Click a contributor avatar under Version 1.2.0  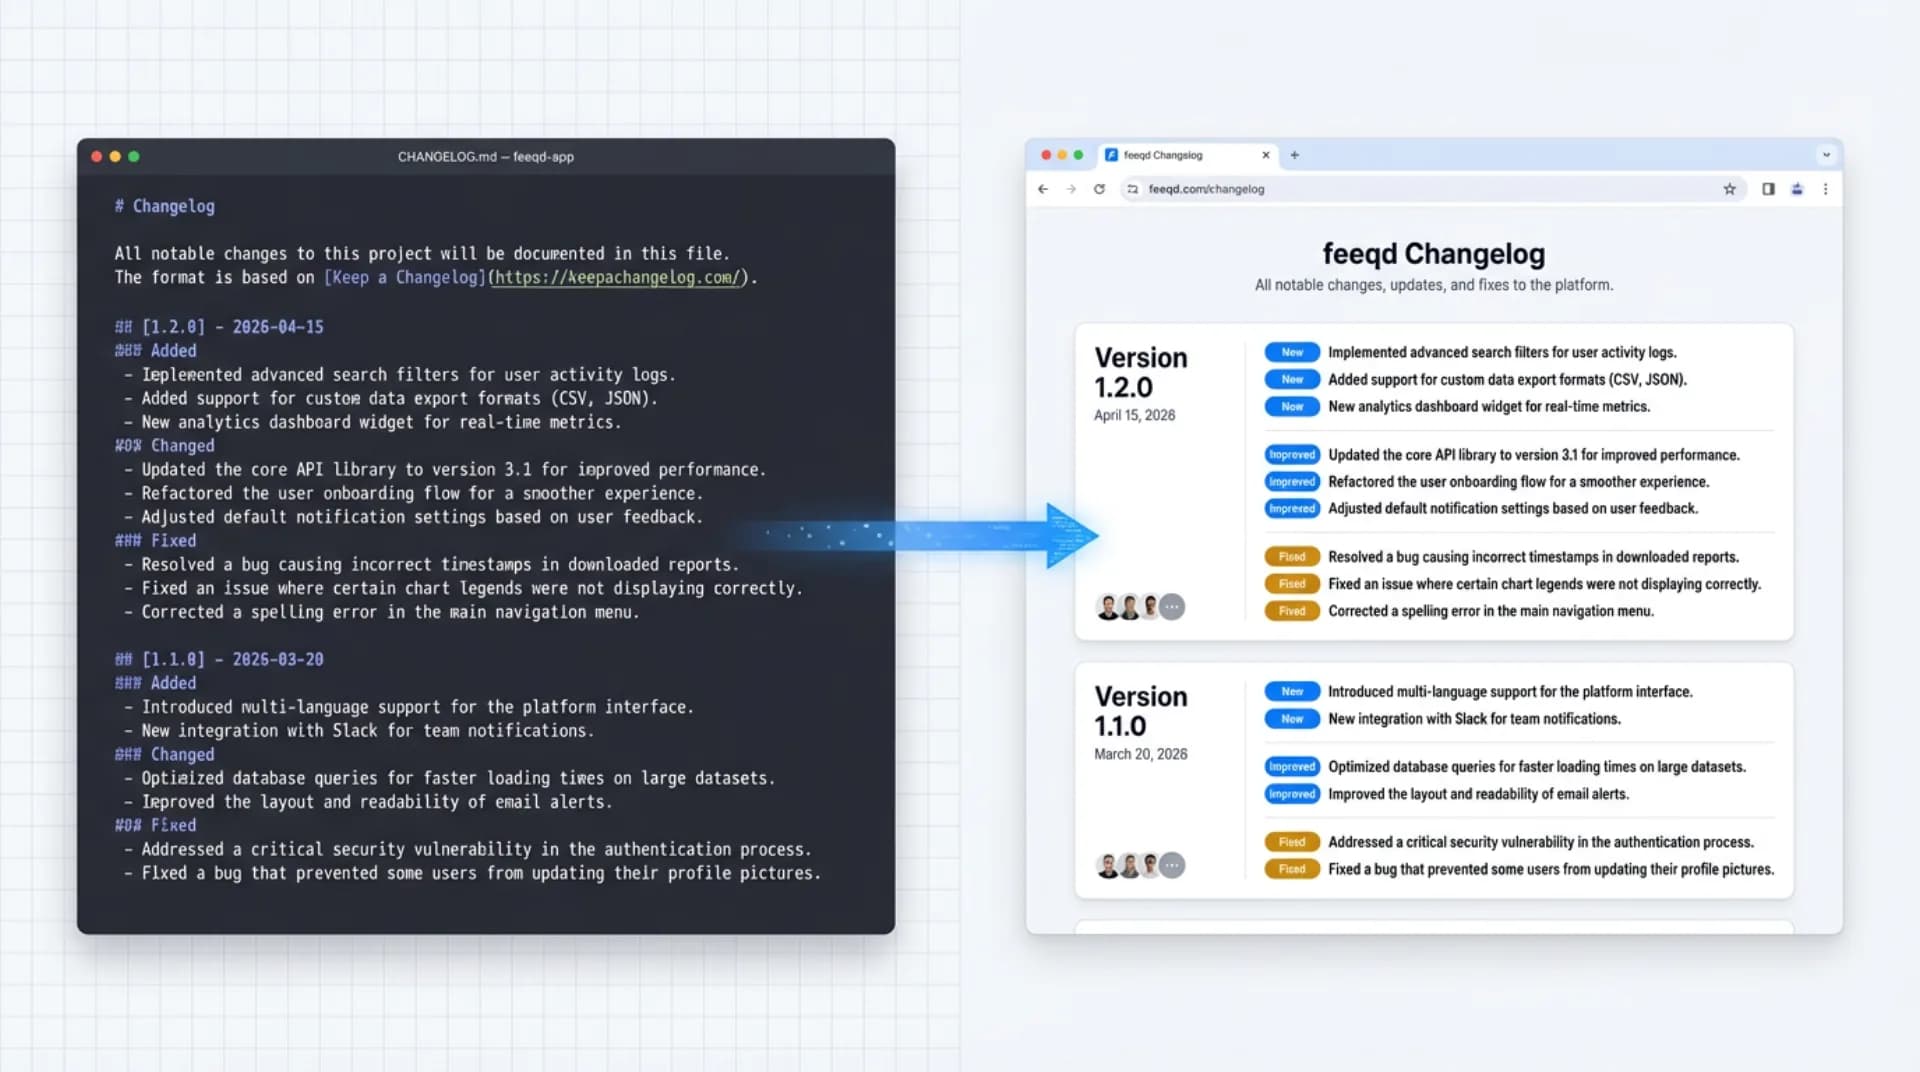click(1106, 607)
